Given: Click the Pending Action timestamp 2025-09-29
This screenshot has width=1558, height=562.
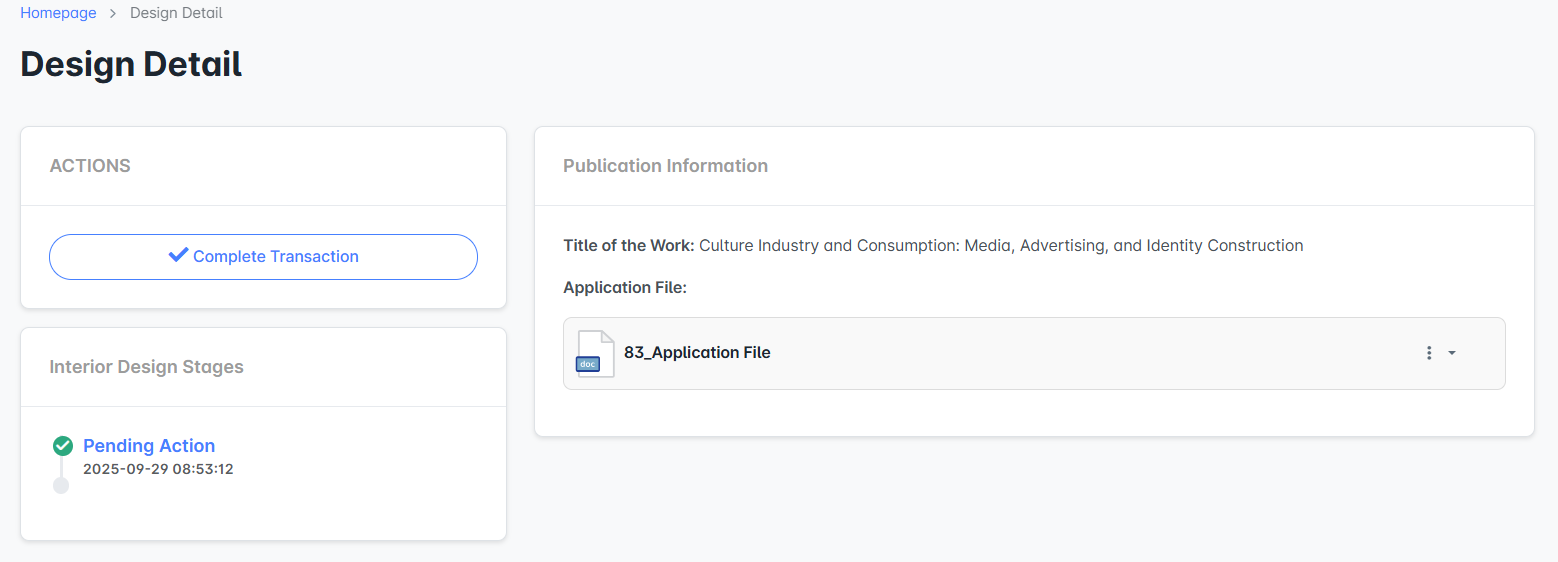Looking at the screenshot, I should 158,469.
